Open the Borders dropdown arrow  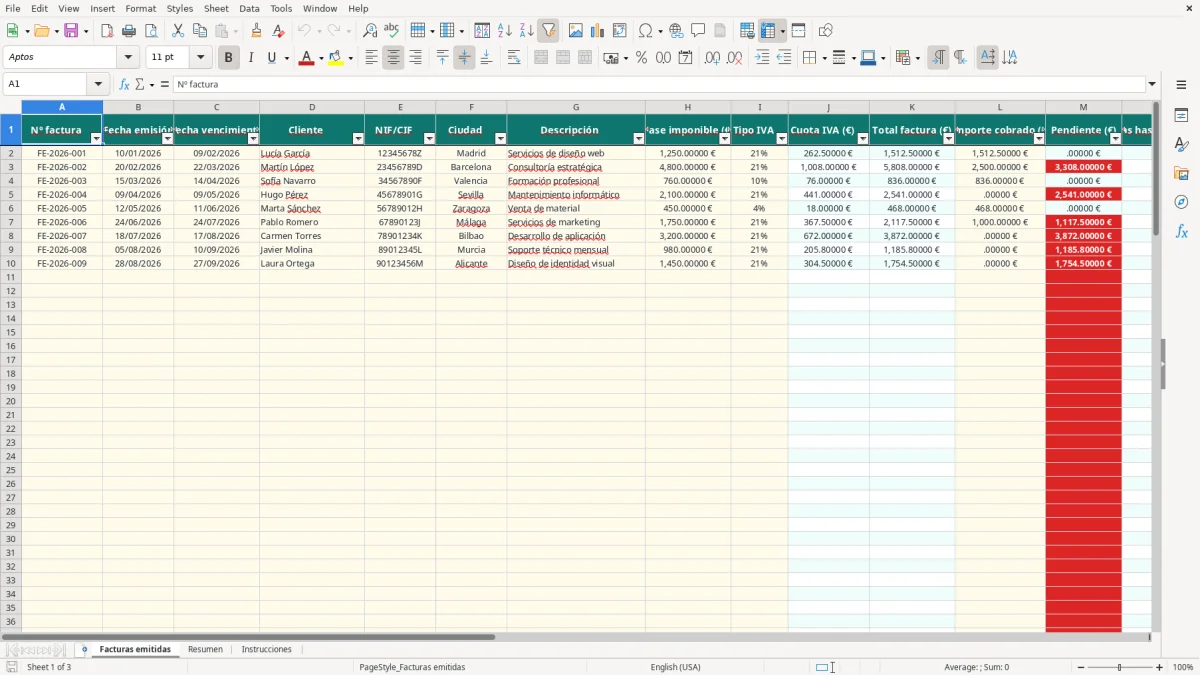point(824,58)
